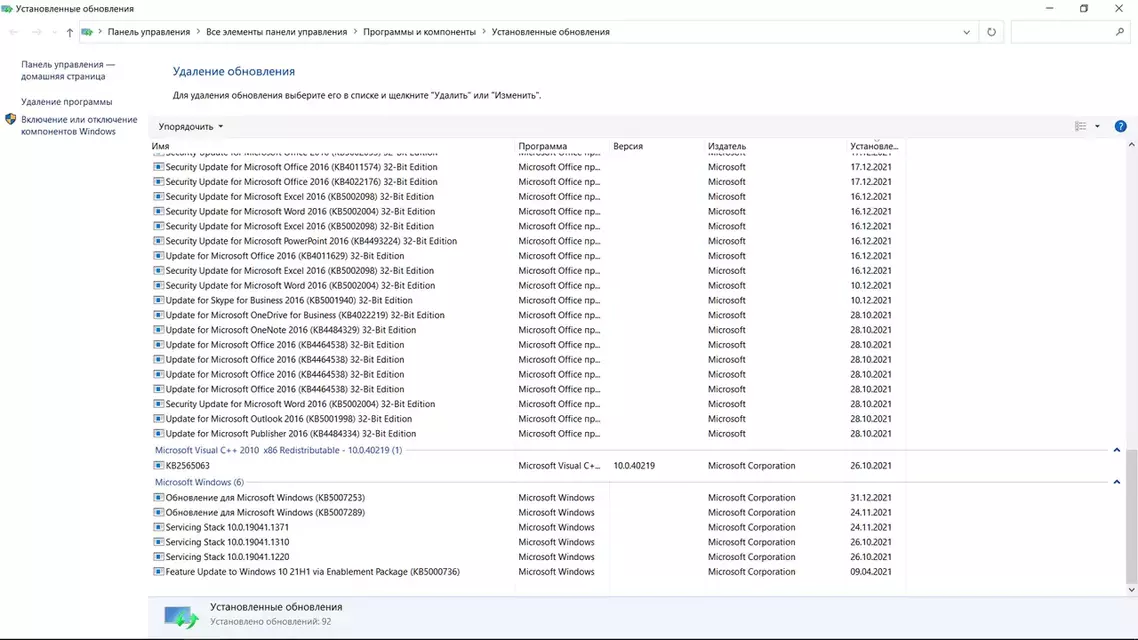This screenshot has height=640, width=1138.
Task: Navigate to Все элементы панели управления breadcrumb
Action: point(277,32)
